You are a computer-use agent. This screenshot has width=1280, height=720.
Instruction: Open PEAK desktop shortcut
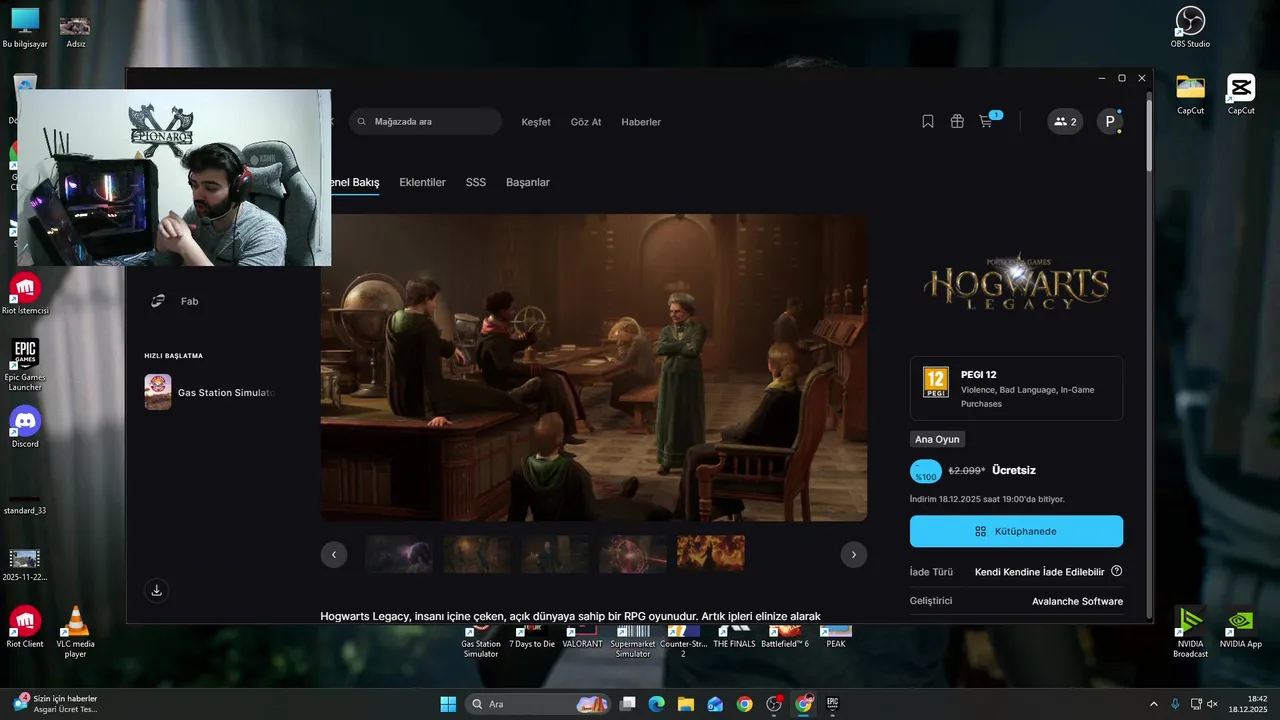(x=836, y=637)
